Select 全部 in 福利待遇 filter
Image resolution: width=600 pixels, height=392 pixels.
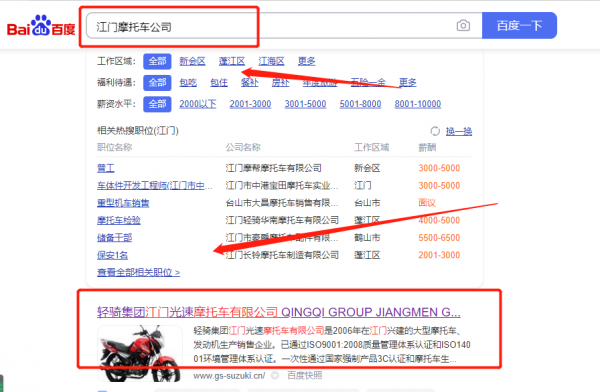click(157, 83)
